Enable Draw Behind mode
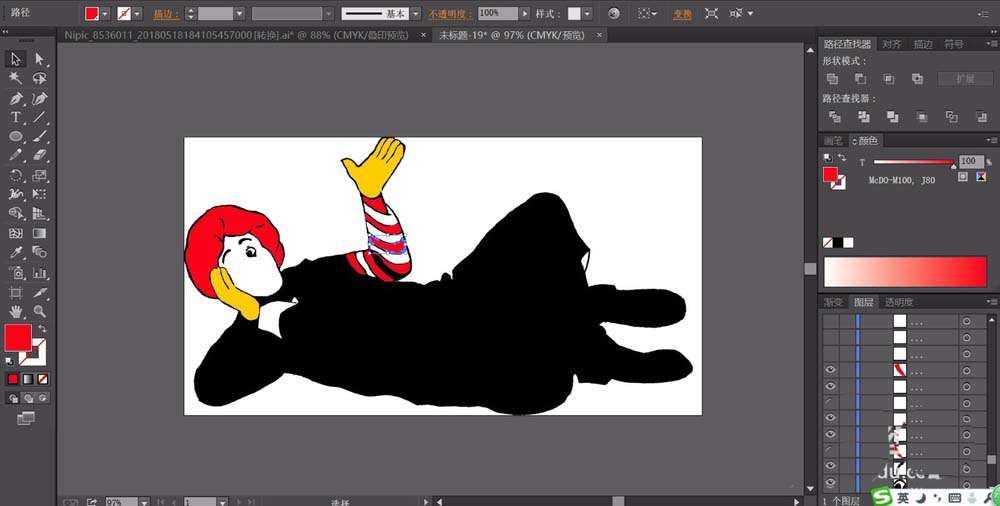This screenshot has height=506, width=1000. pos(29,398)
